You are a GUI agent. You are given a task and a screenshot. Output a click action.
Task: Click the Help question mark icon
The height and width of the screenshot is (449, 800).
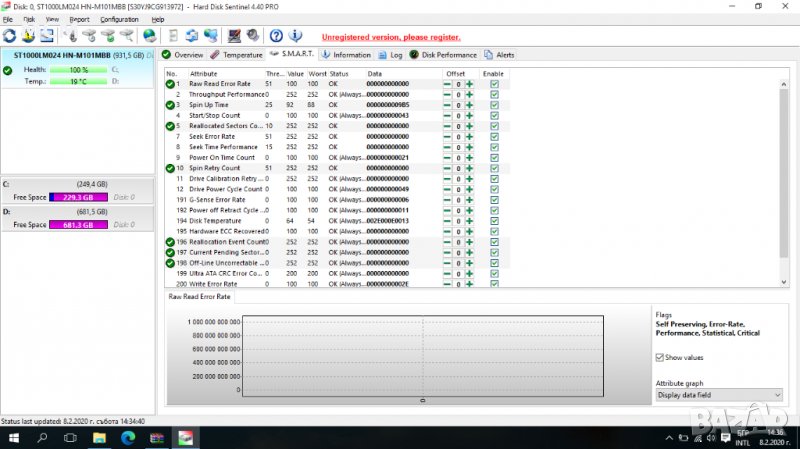[275, 36]
